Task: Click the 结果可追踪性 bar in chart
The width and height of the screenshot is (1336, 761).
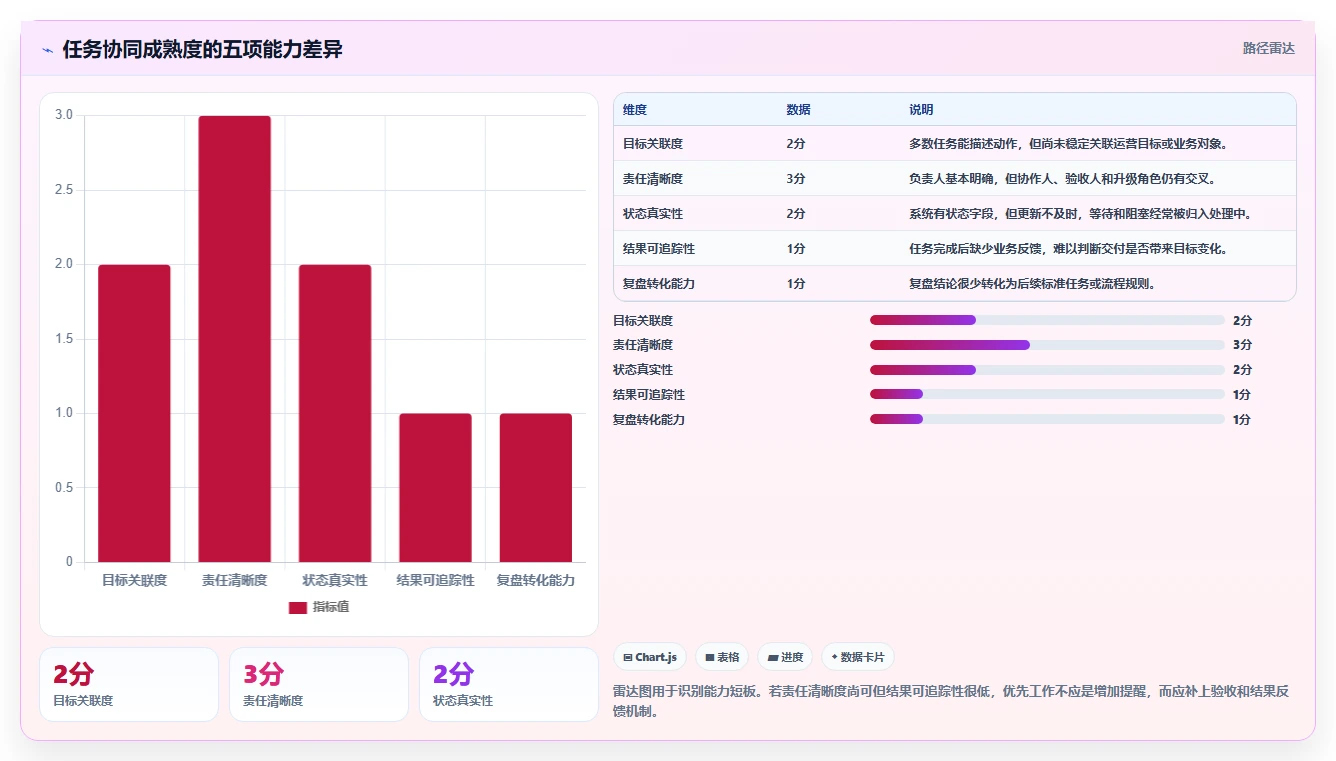Action: tap(435, 488)
